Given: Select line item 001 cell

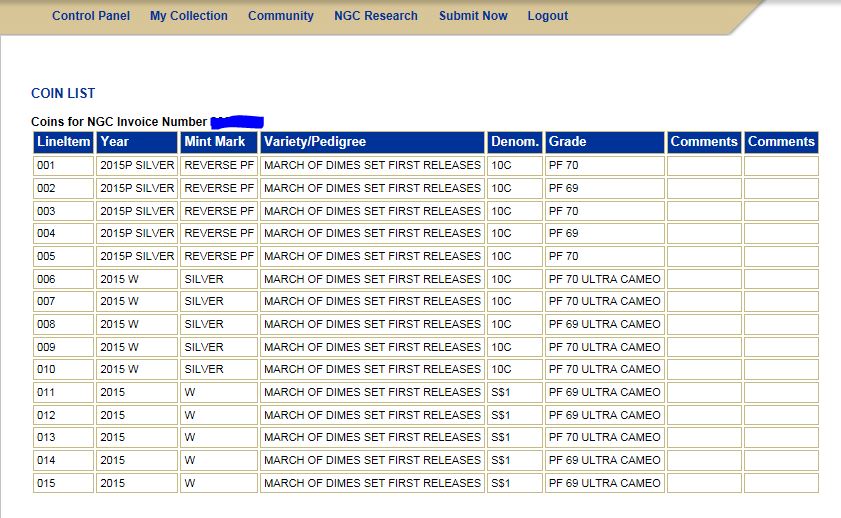Looking at the screenshot, I should click(63, 165).
